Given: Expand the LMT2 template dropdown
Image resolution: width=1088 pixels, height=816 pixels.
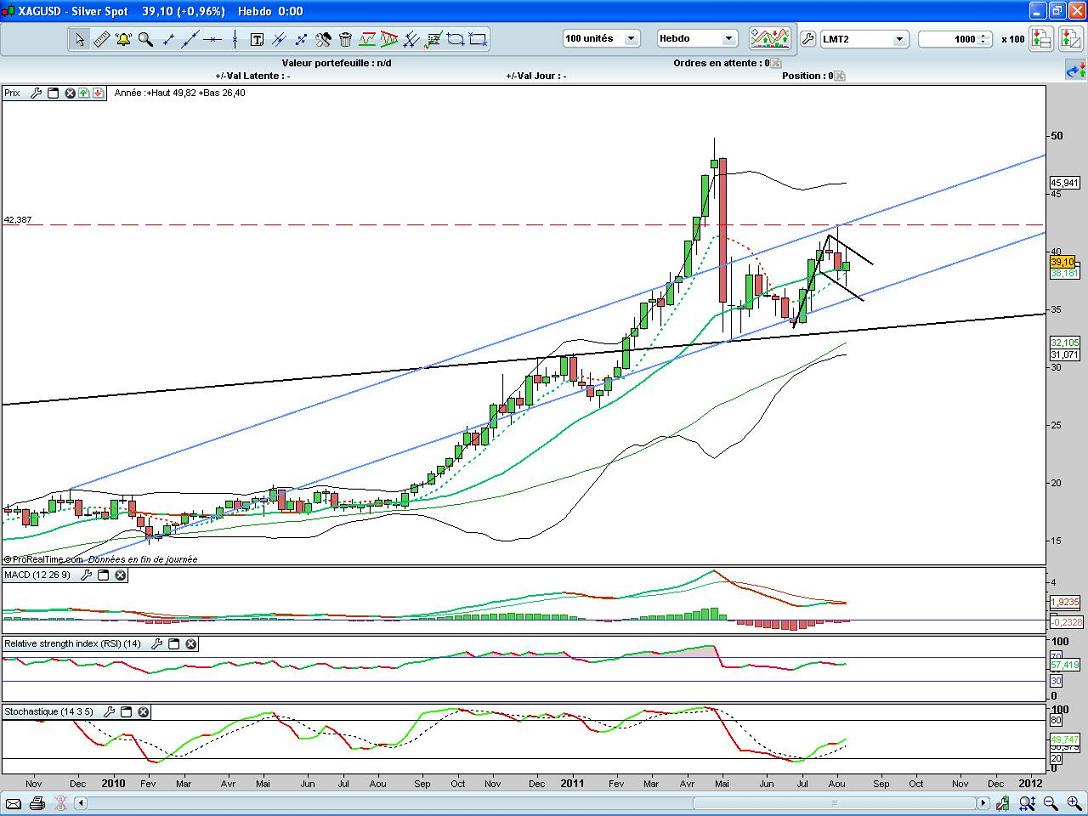Looking at the screenshot, I should pyautogui.click(x=898, y=39).
